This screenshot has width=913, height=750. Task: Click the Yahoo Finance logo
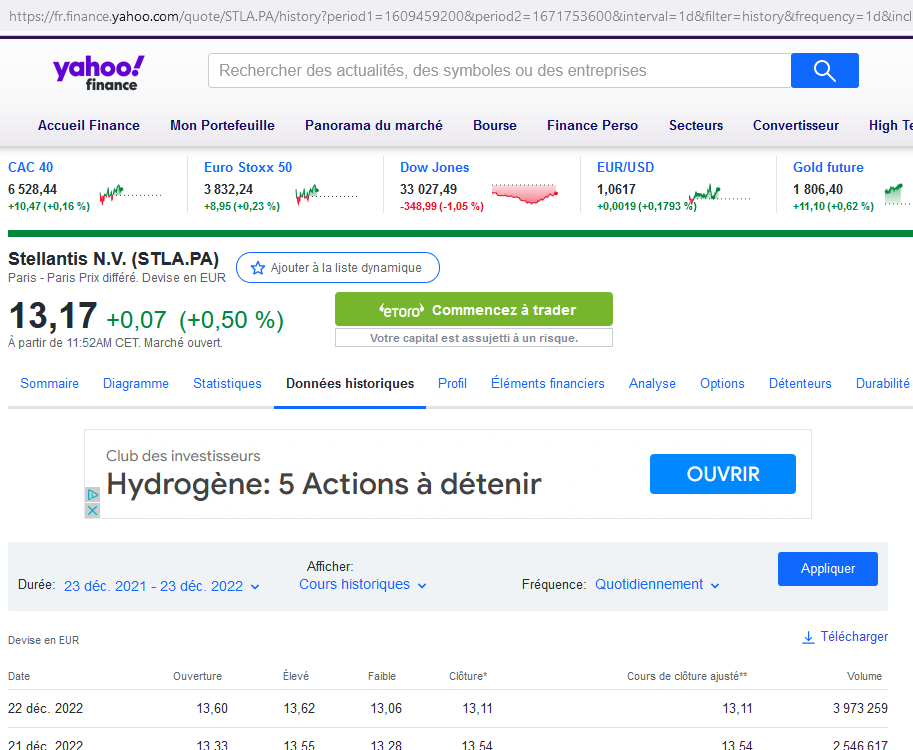(98, 73)
